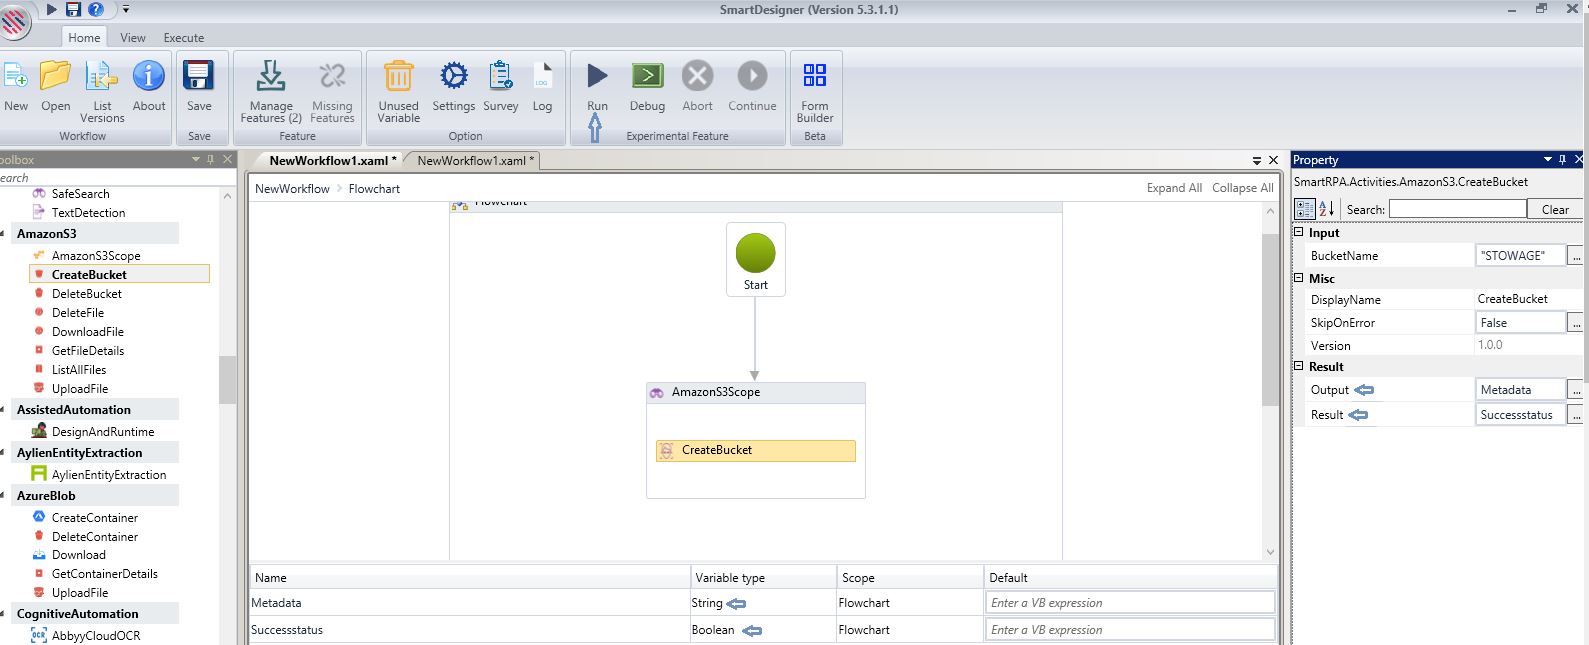Screen dimensions: 1589x645
Task: Click the BucketName input field
Action: tap(1520, 256)
